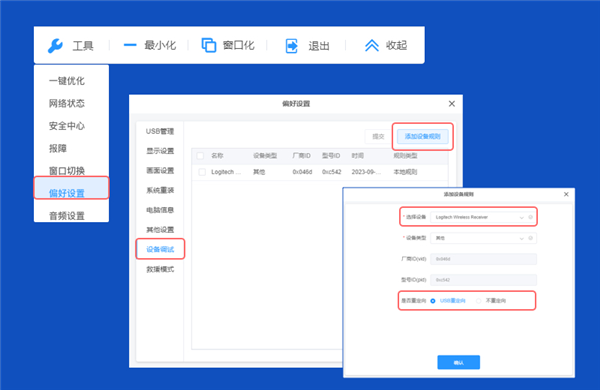Switch to the USB管理 tab

pyautogui.click(x=160, y=131)
